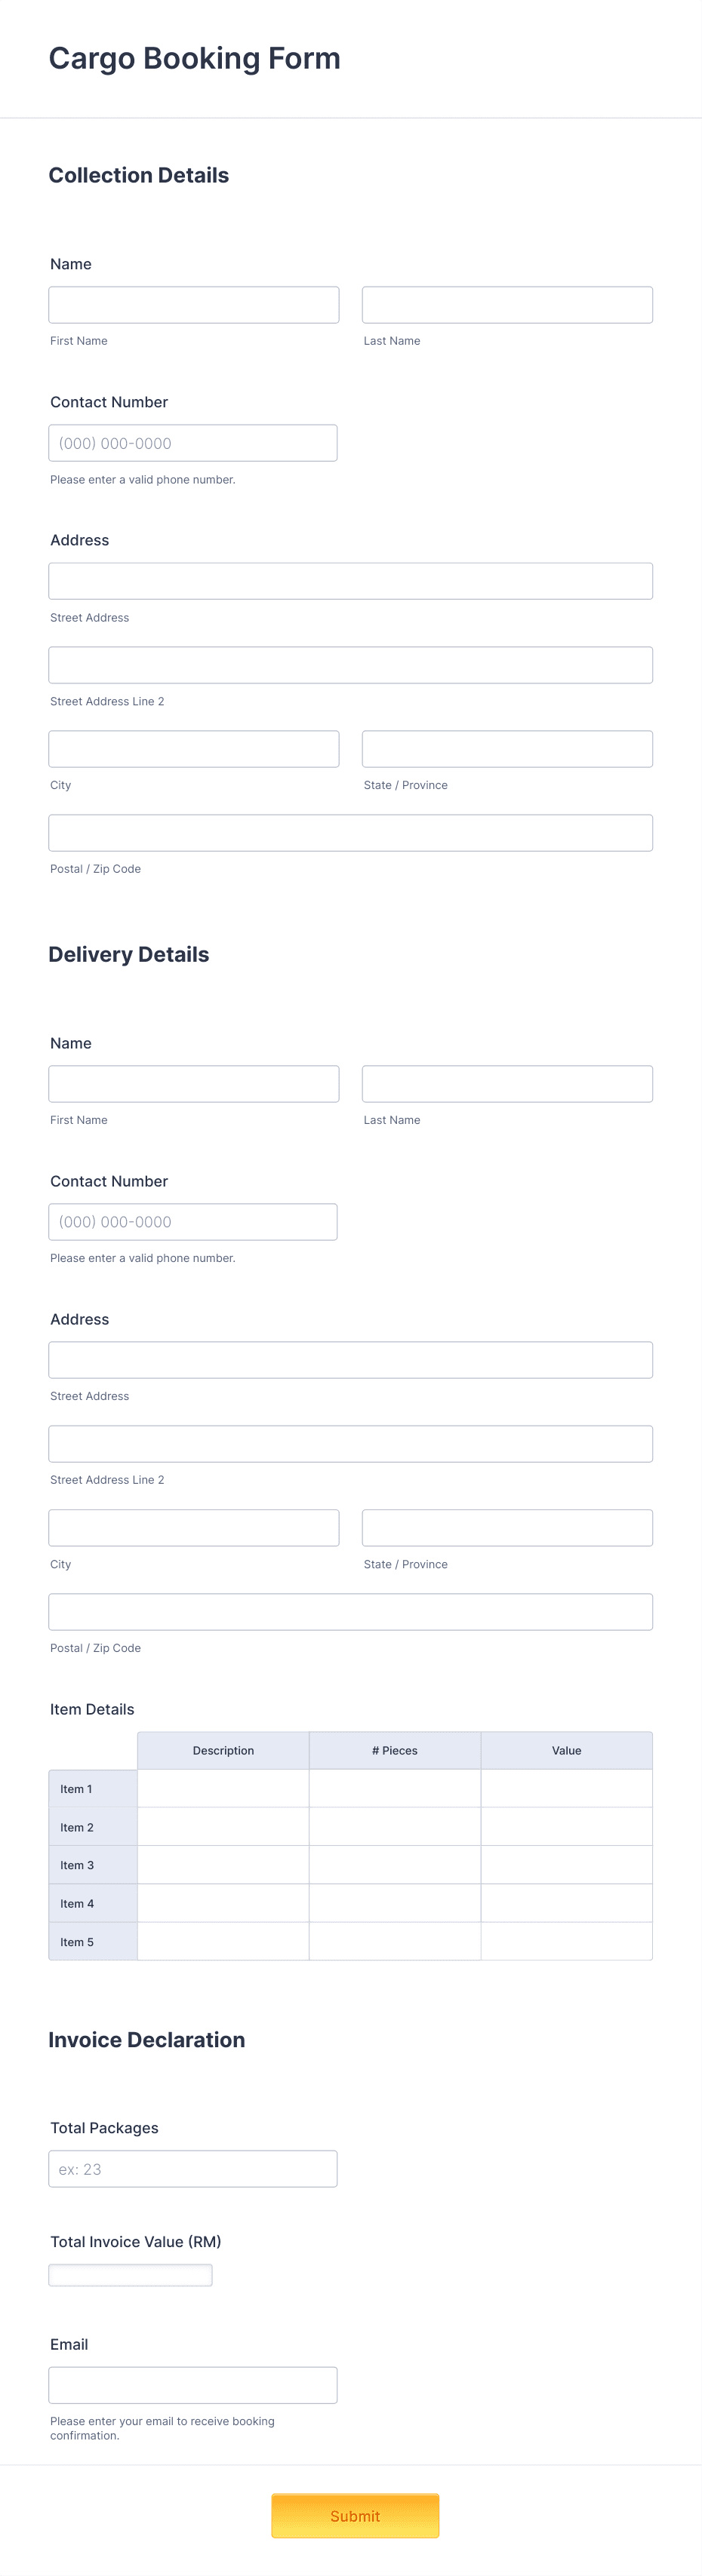Image resolution: width=702 pixels, height=2576 pixels.
Task: Click the Street Address field under Delivery Details
Action: tap(350, 1359)
